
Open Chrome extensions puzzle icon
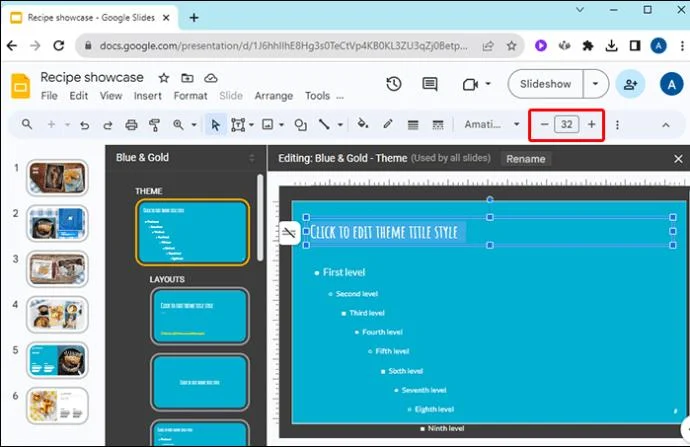587,46
